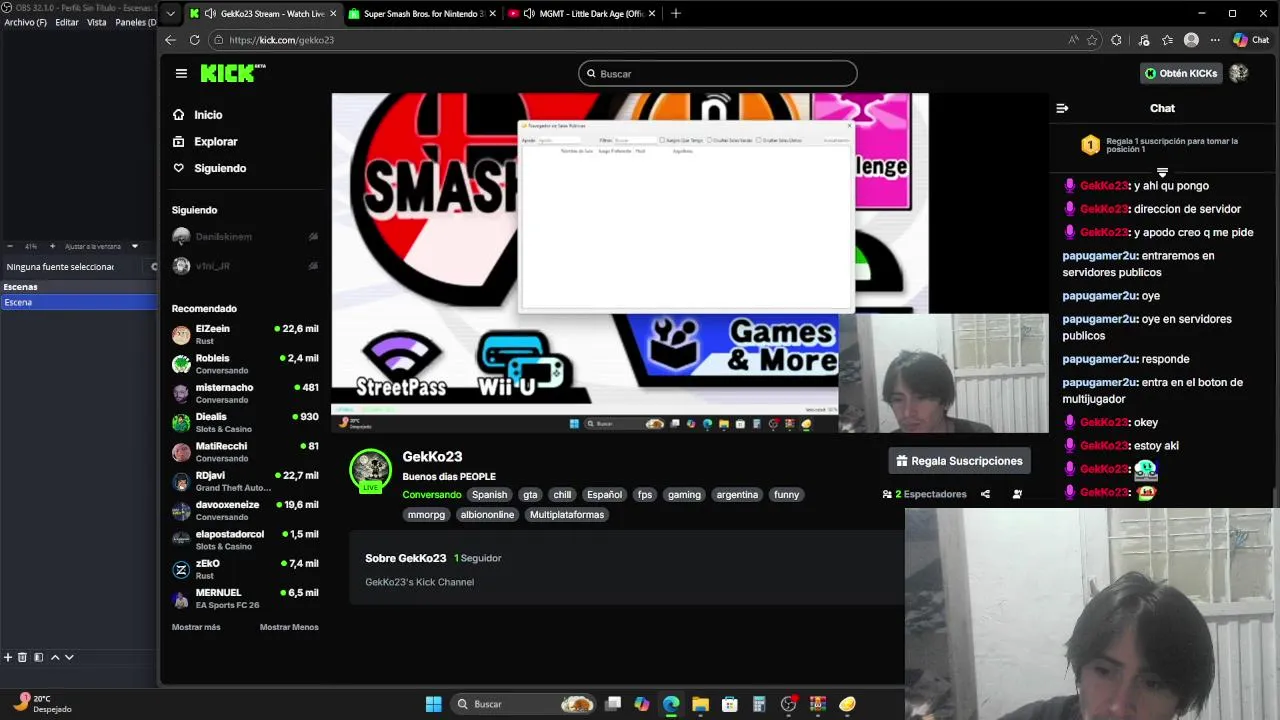Click the Conversando category link
The image size is (1280, 720).
[x=432, y=495]
